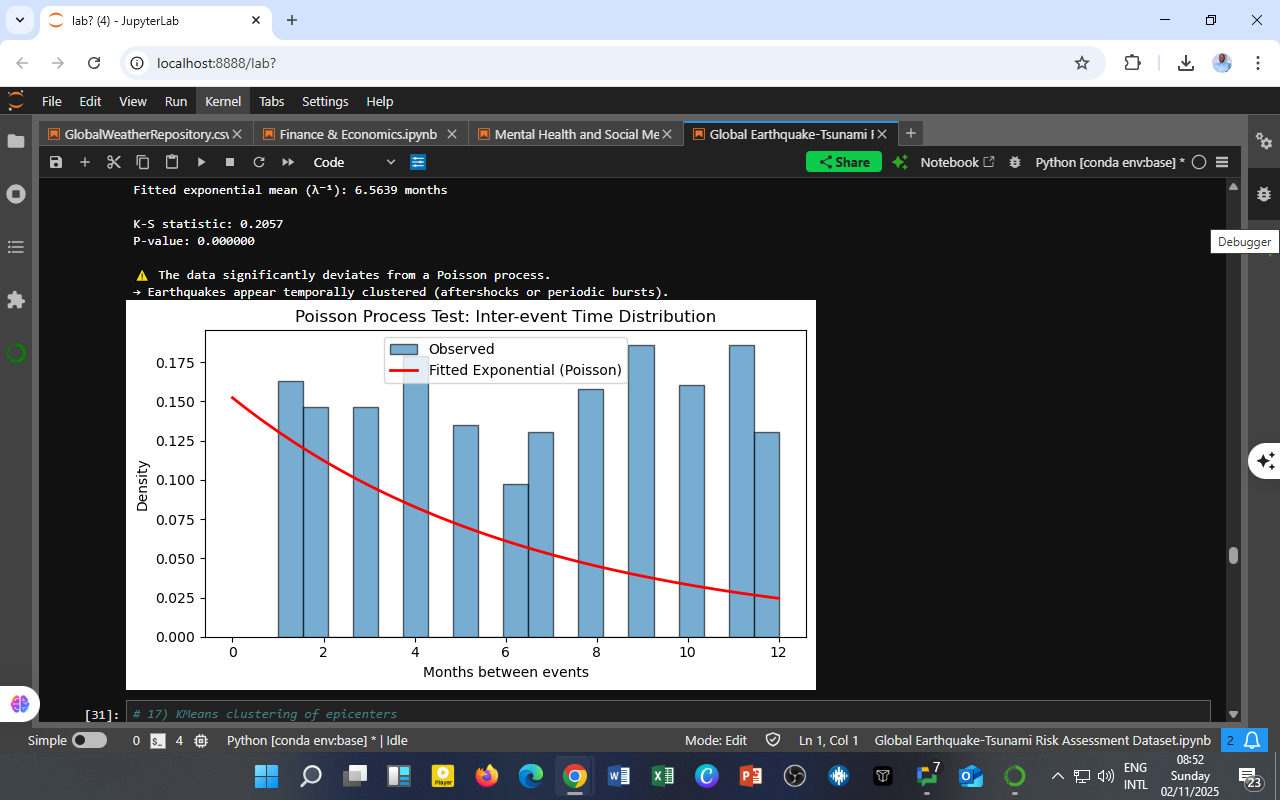The image size is (1280, 800).
Task: Open the Kernel menu
Action: click(223, 101)
